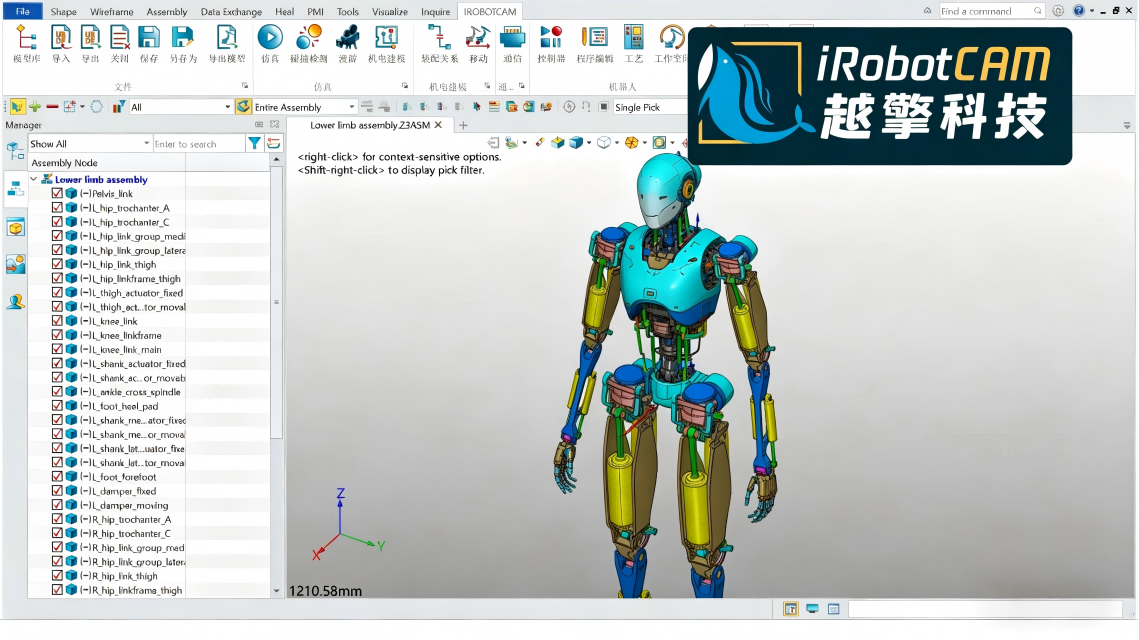Viewport: 1139px width, 640px height.
Task: Expand the 文件 group dialog launcher
Action: click(x=245, y=86)
